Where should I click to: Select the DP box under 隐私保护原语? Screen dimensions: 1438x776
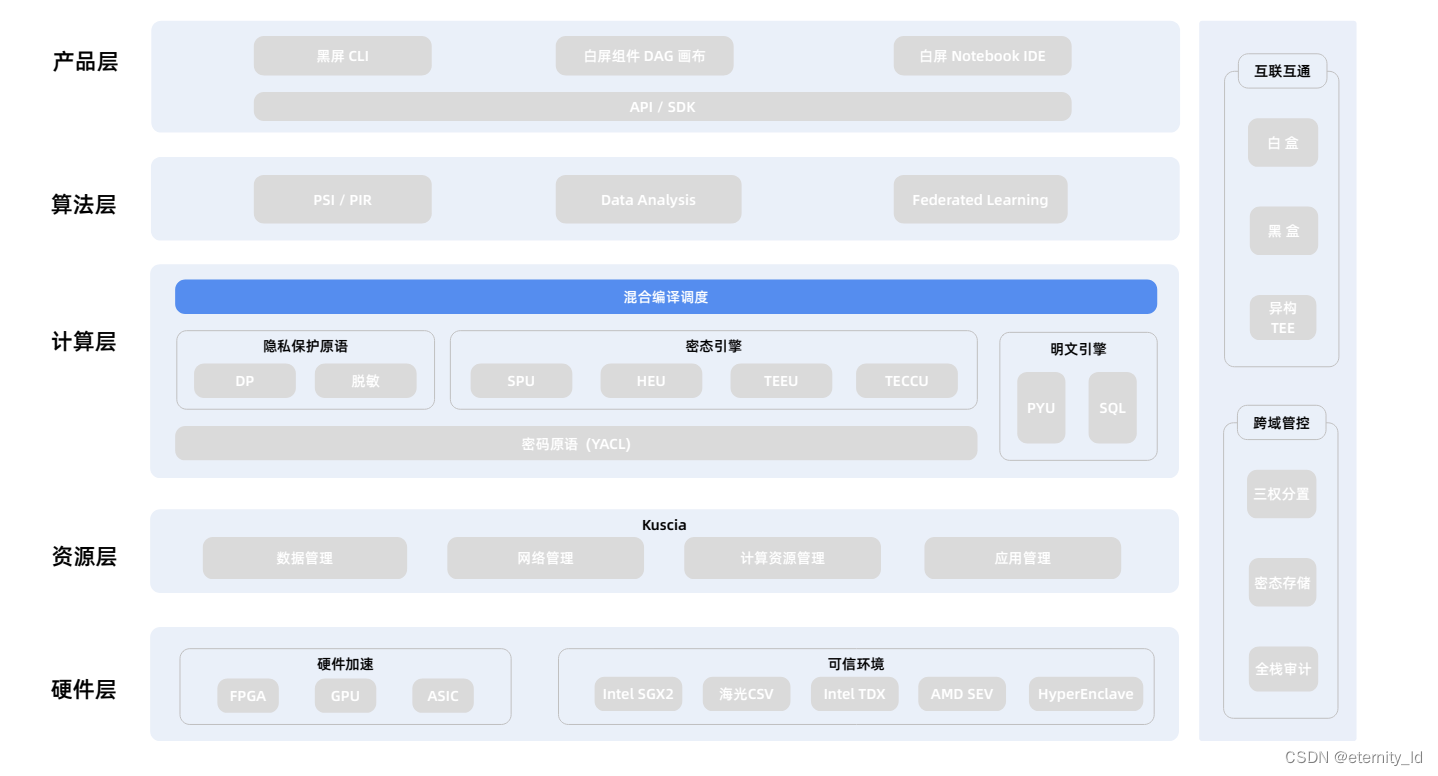coord(245,381)
